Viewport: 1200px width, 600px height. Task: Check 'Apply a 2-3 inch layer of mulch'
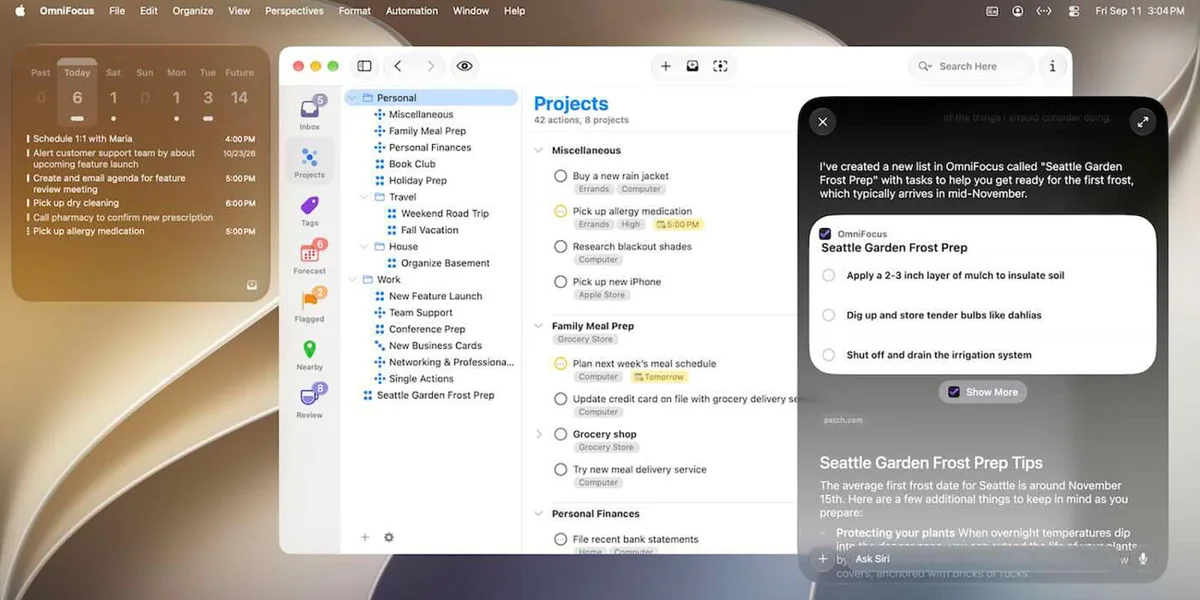828,275
